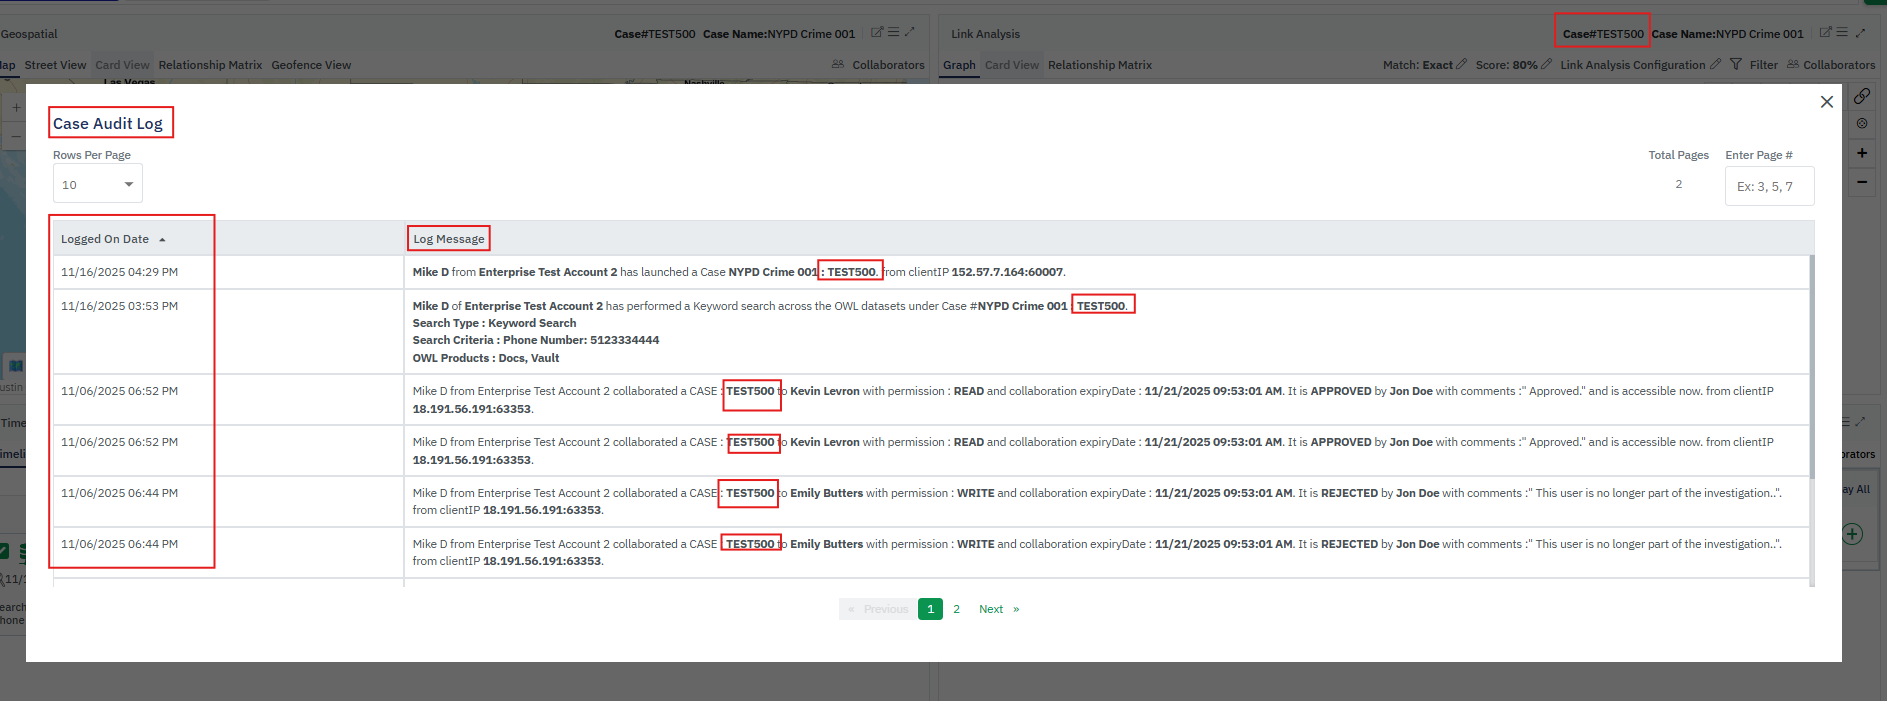Expand the Link Analysis panel to fullscreen
The width and height of the screenshot is (1887, 701).
click(x=1861, y=33)
